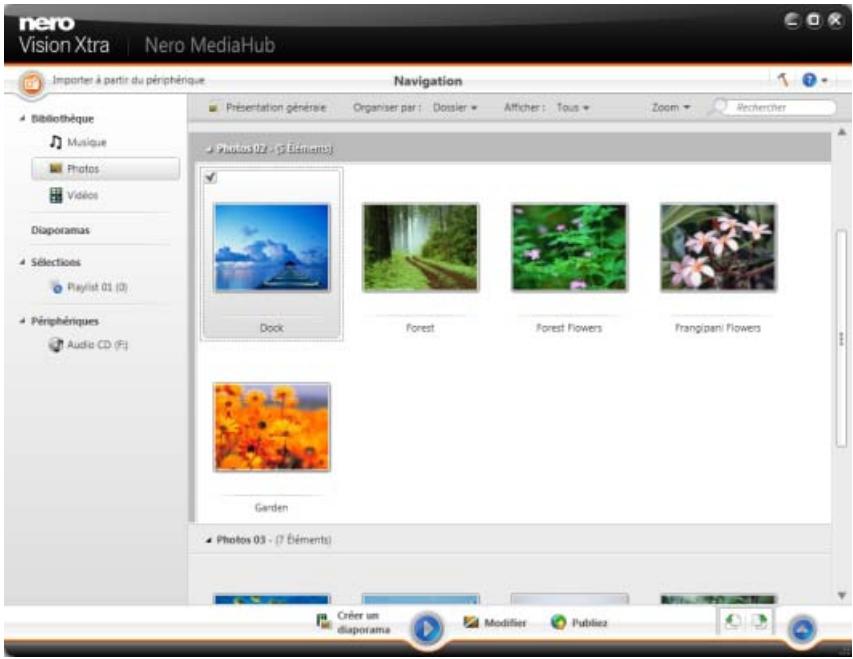Click the Playlist 01 disc icon
This screenshot has width=853, height=659.
click(x=56, y=287)
